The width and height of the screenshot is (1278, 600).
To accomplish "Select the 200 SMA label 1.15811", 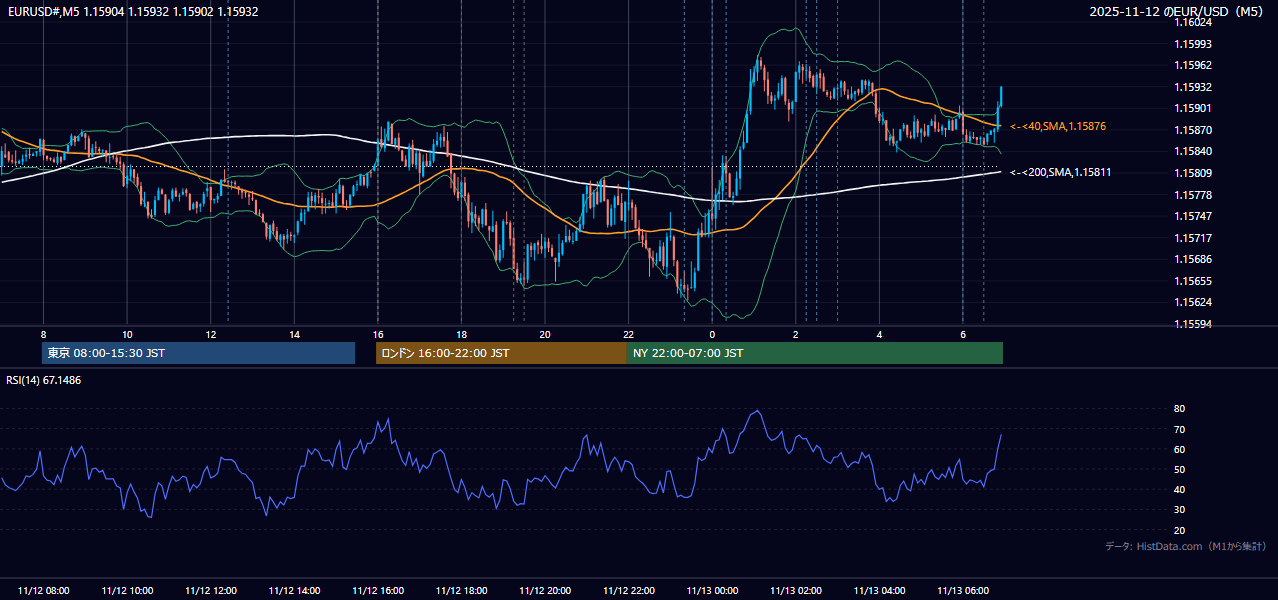I will coord(1060,172).
